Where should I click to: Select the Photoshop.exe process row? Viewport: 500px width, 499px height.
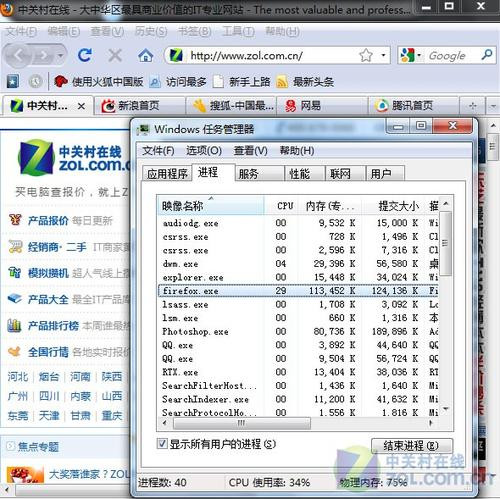pyautogui.click(x=299, y=332)
